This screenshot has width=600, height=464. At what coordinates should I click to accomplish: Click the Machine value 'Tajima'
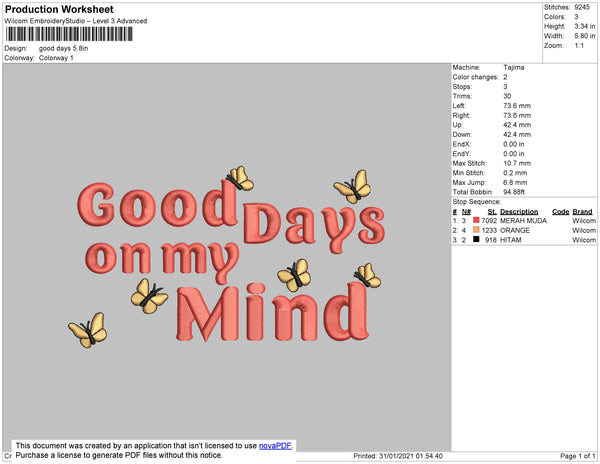(x=514, y=67)
